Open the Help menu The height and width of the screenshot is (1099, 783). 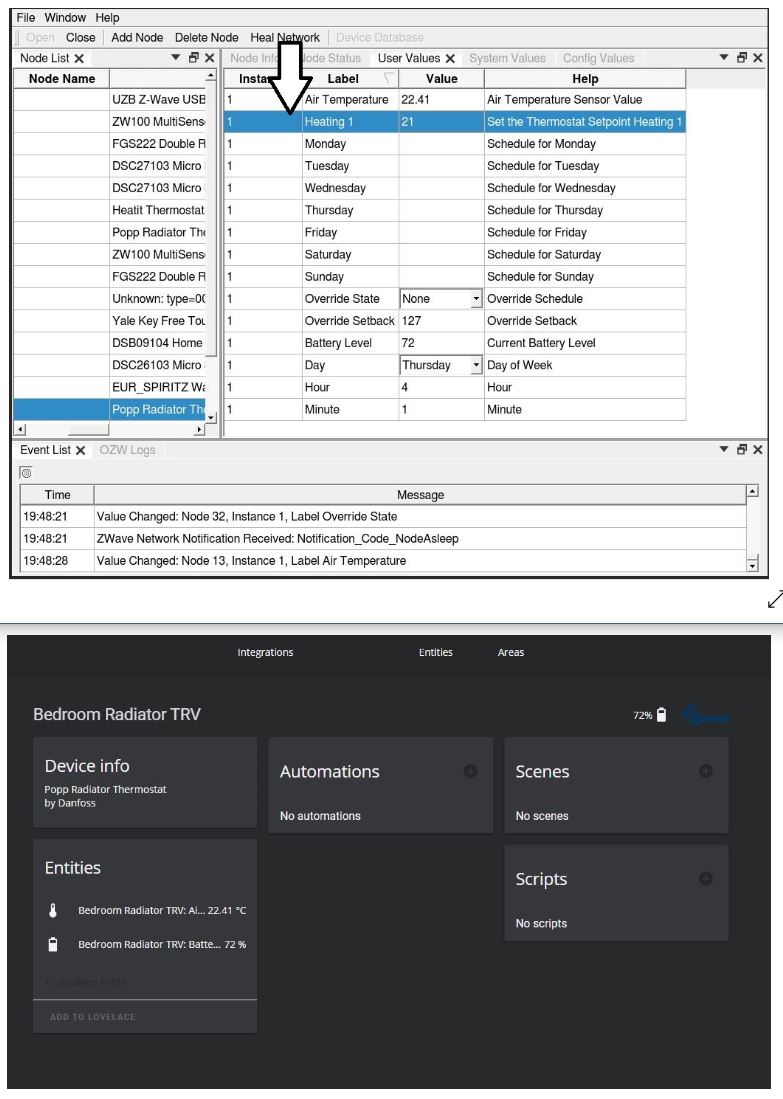107,18
